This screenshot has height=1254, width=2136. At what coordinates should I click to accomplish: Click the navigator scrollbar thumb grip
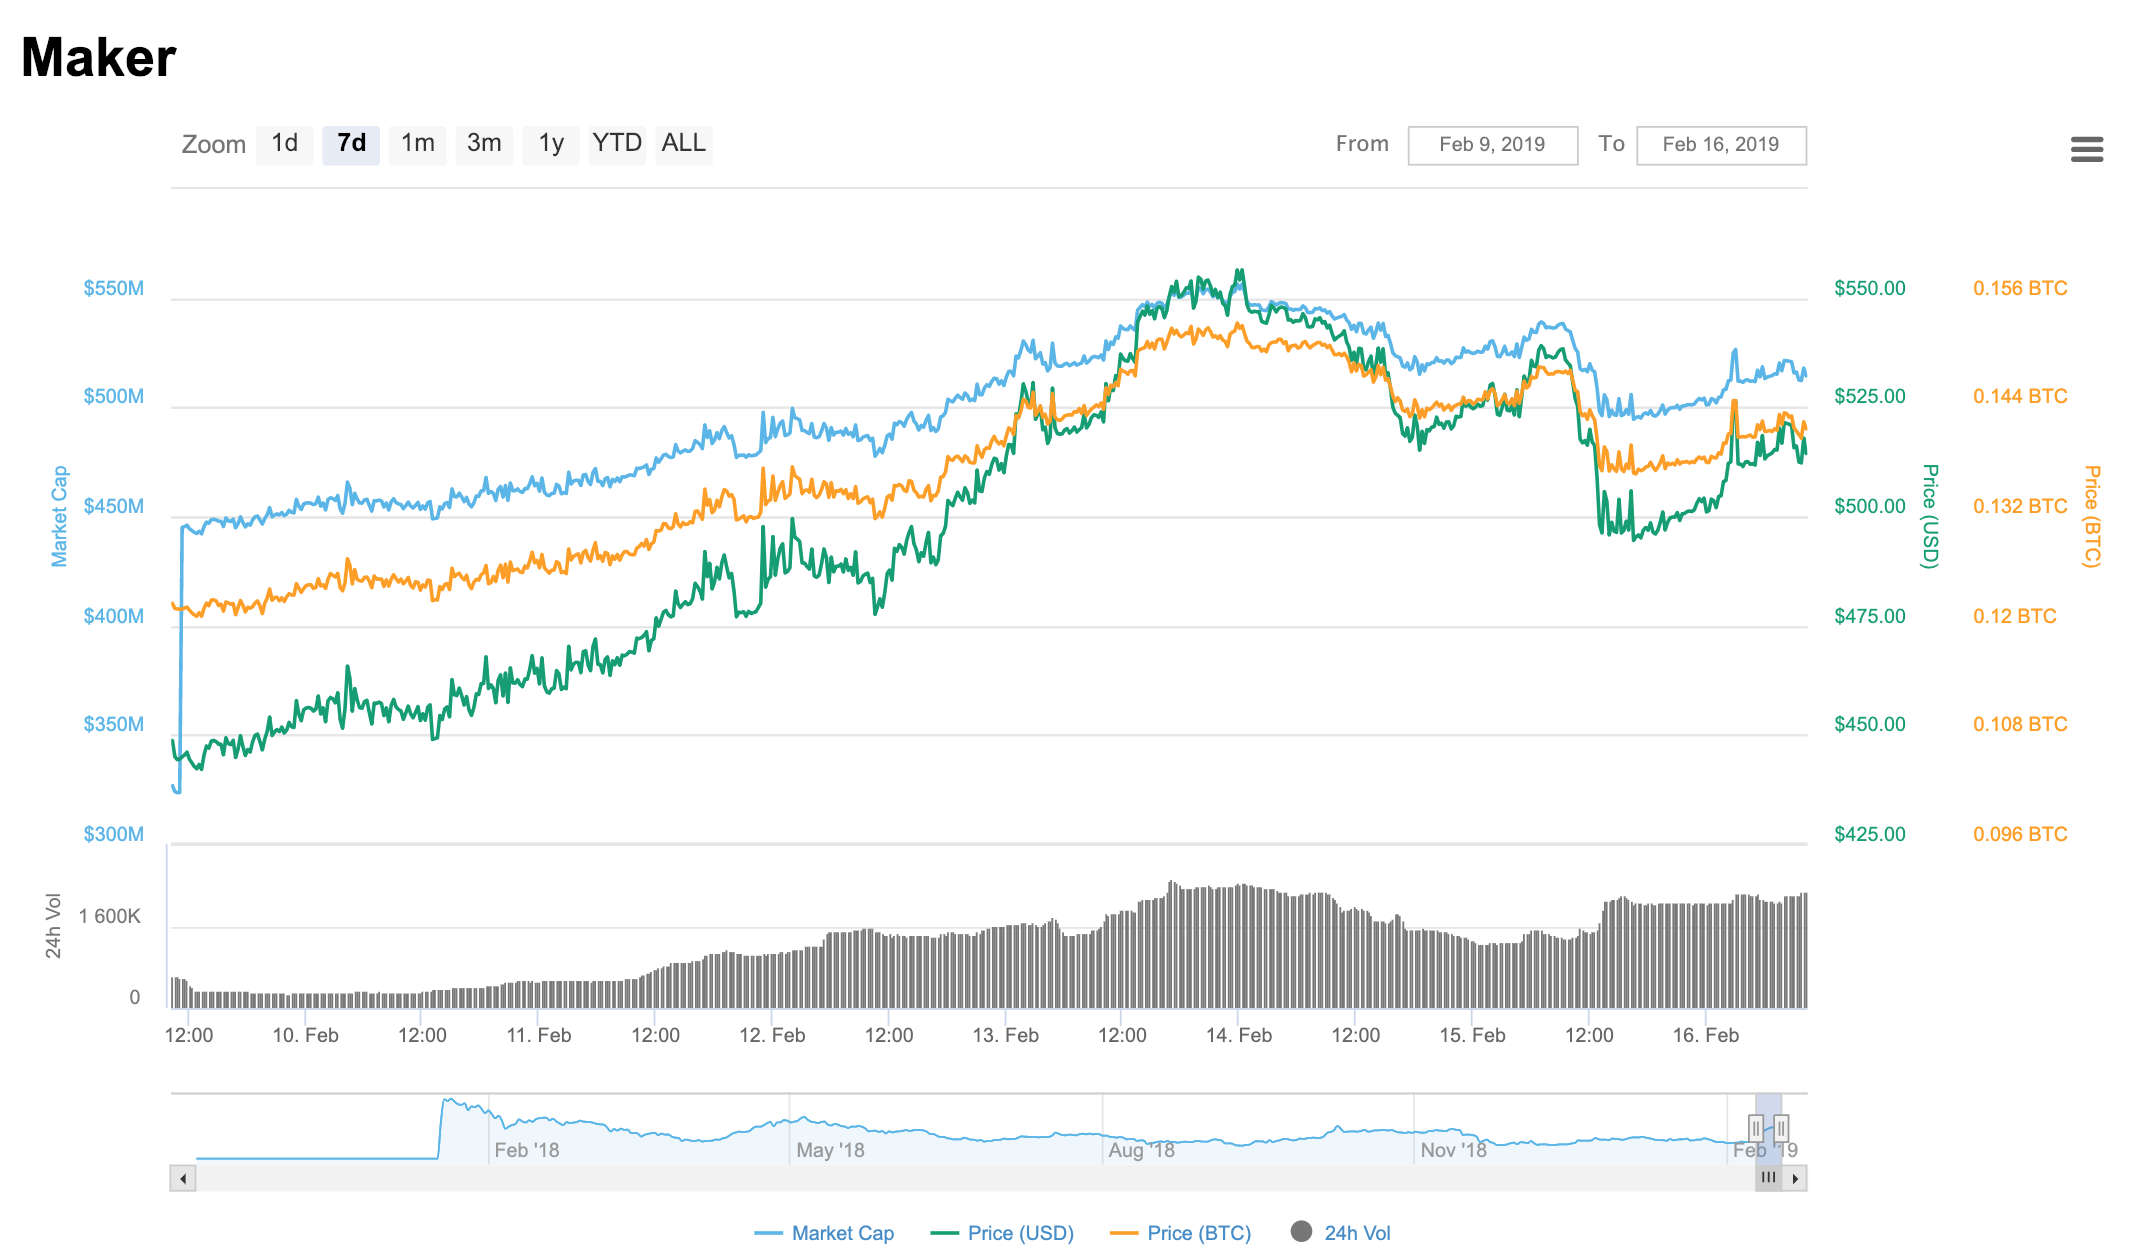pos(1769,1178)
